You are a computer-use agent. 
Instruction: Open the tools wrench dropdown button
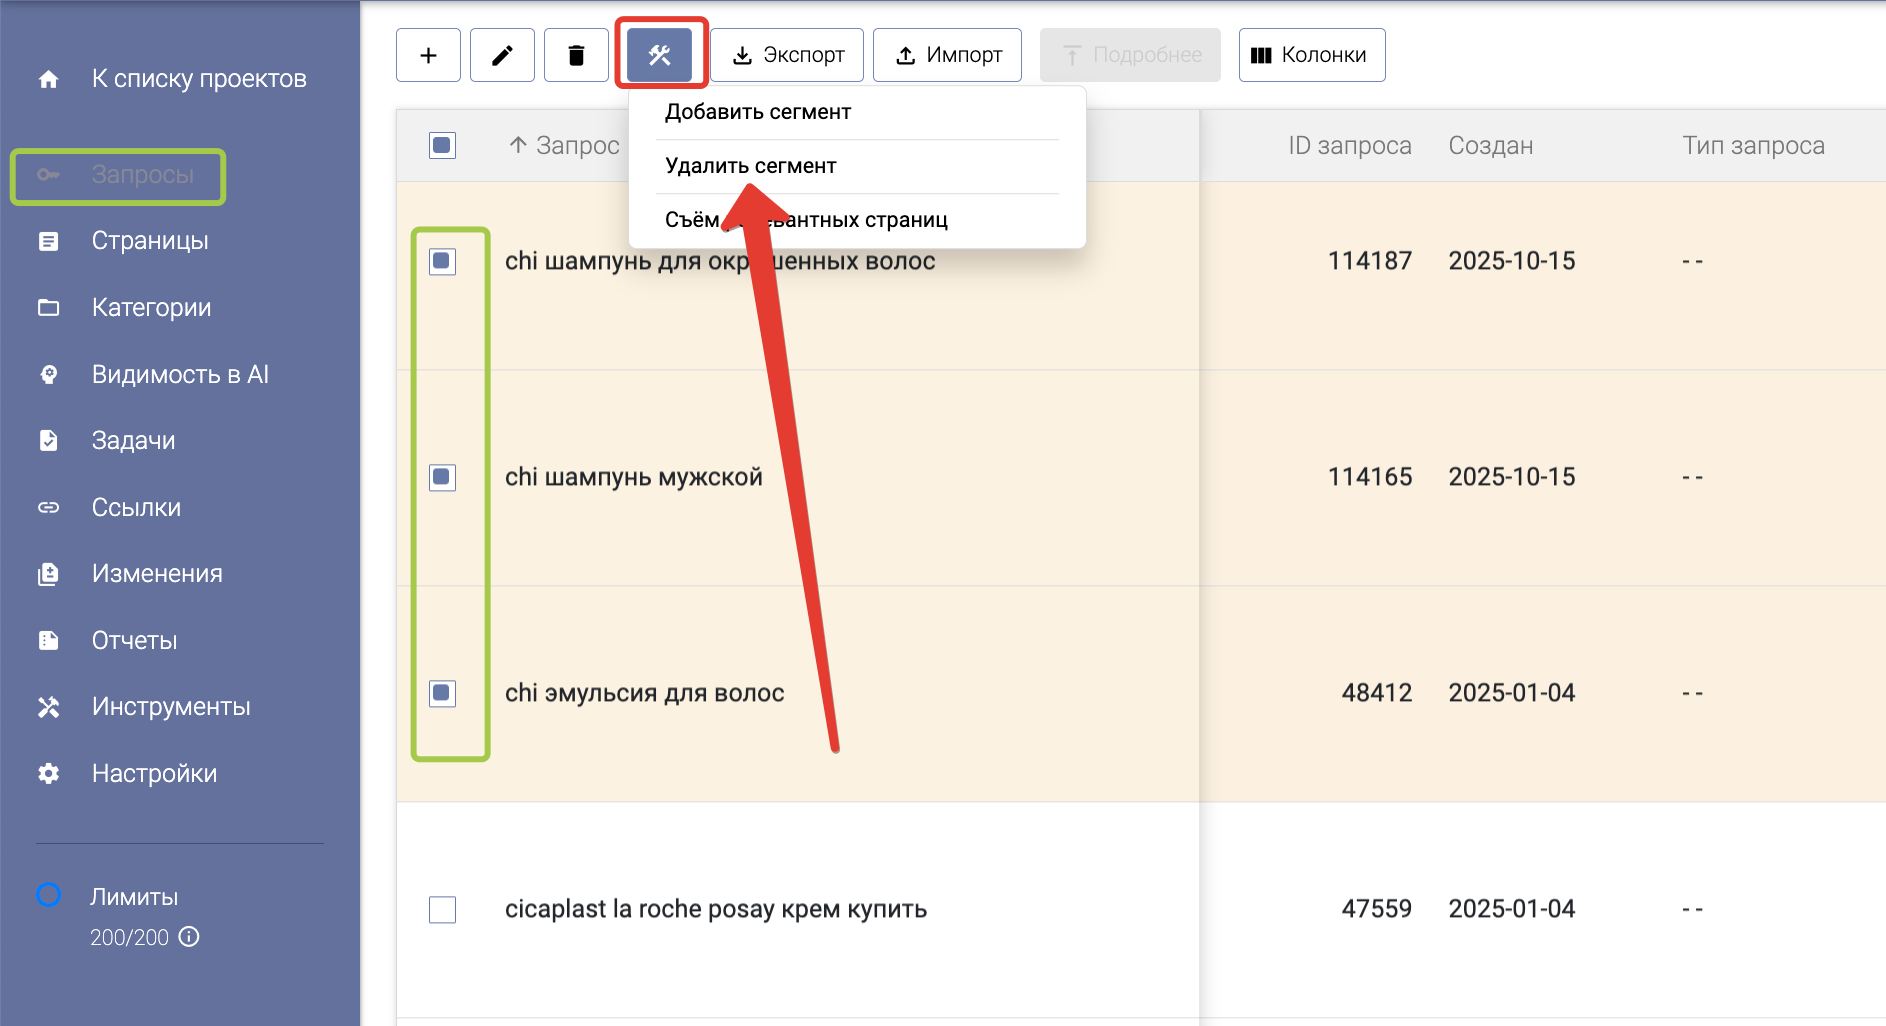[659, 55]
